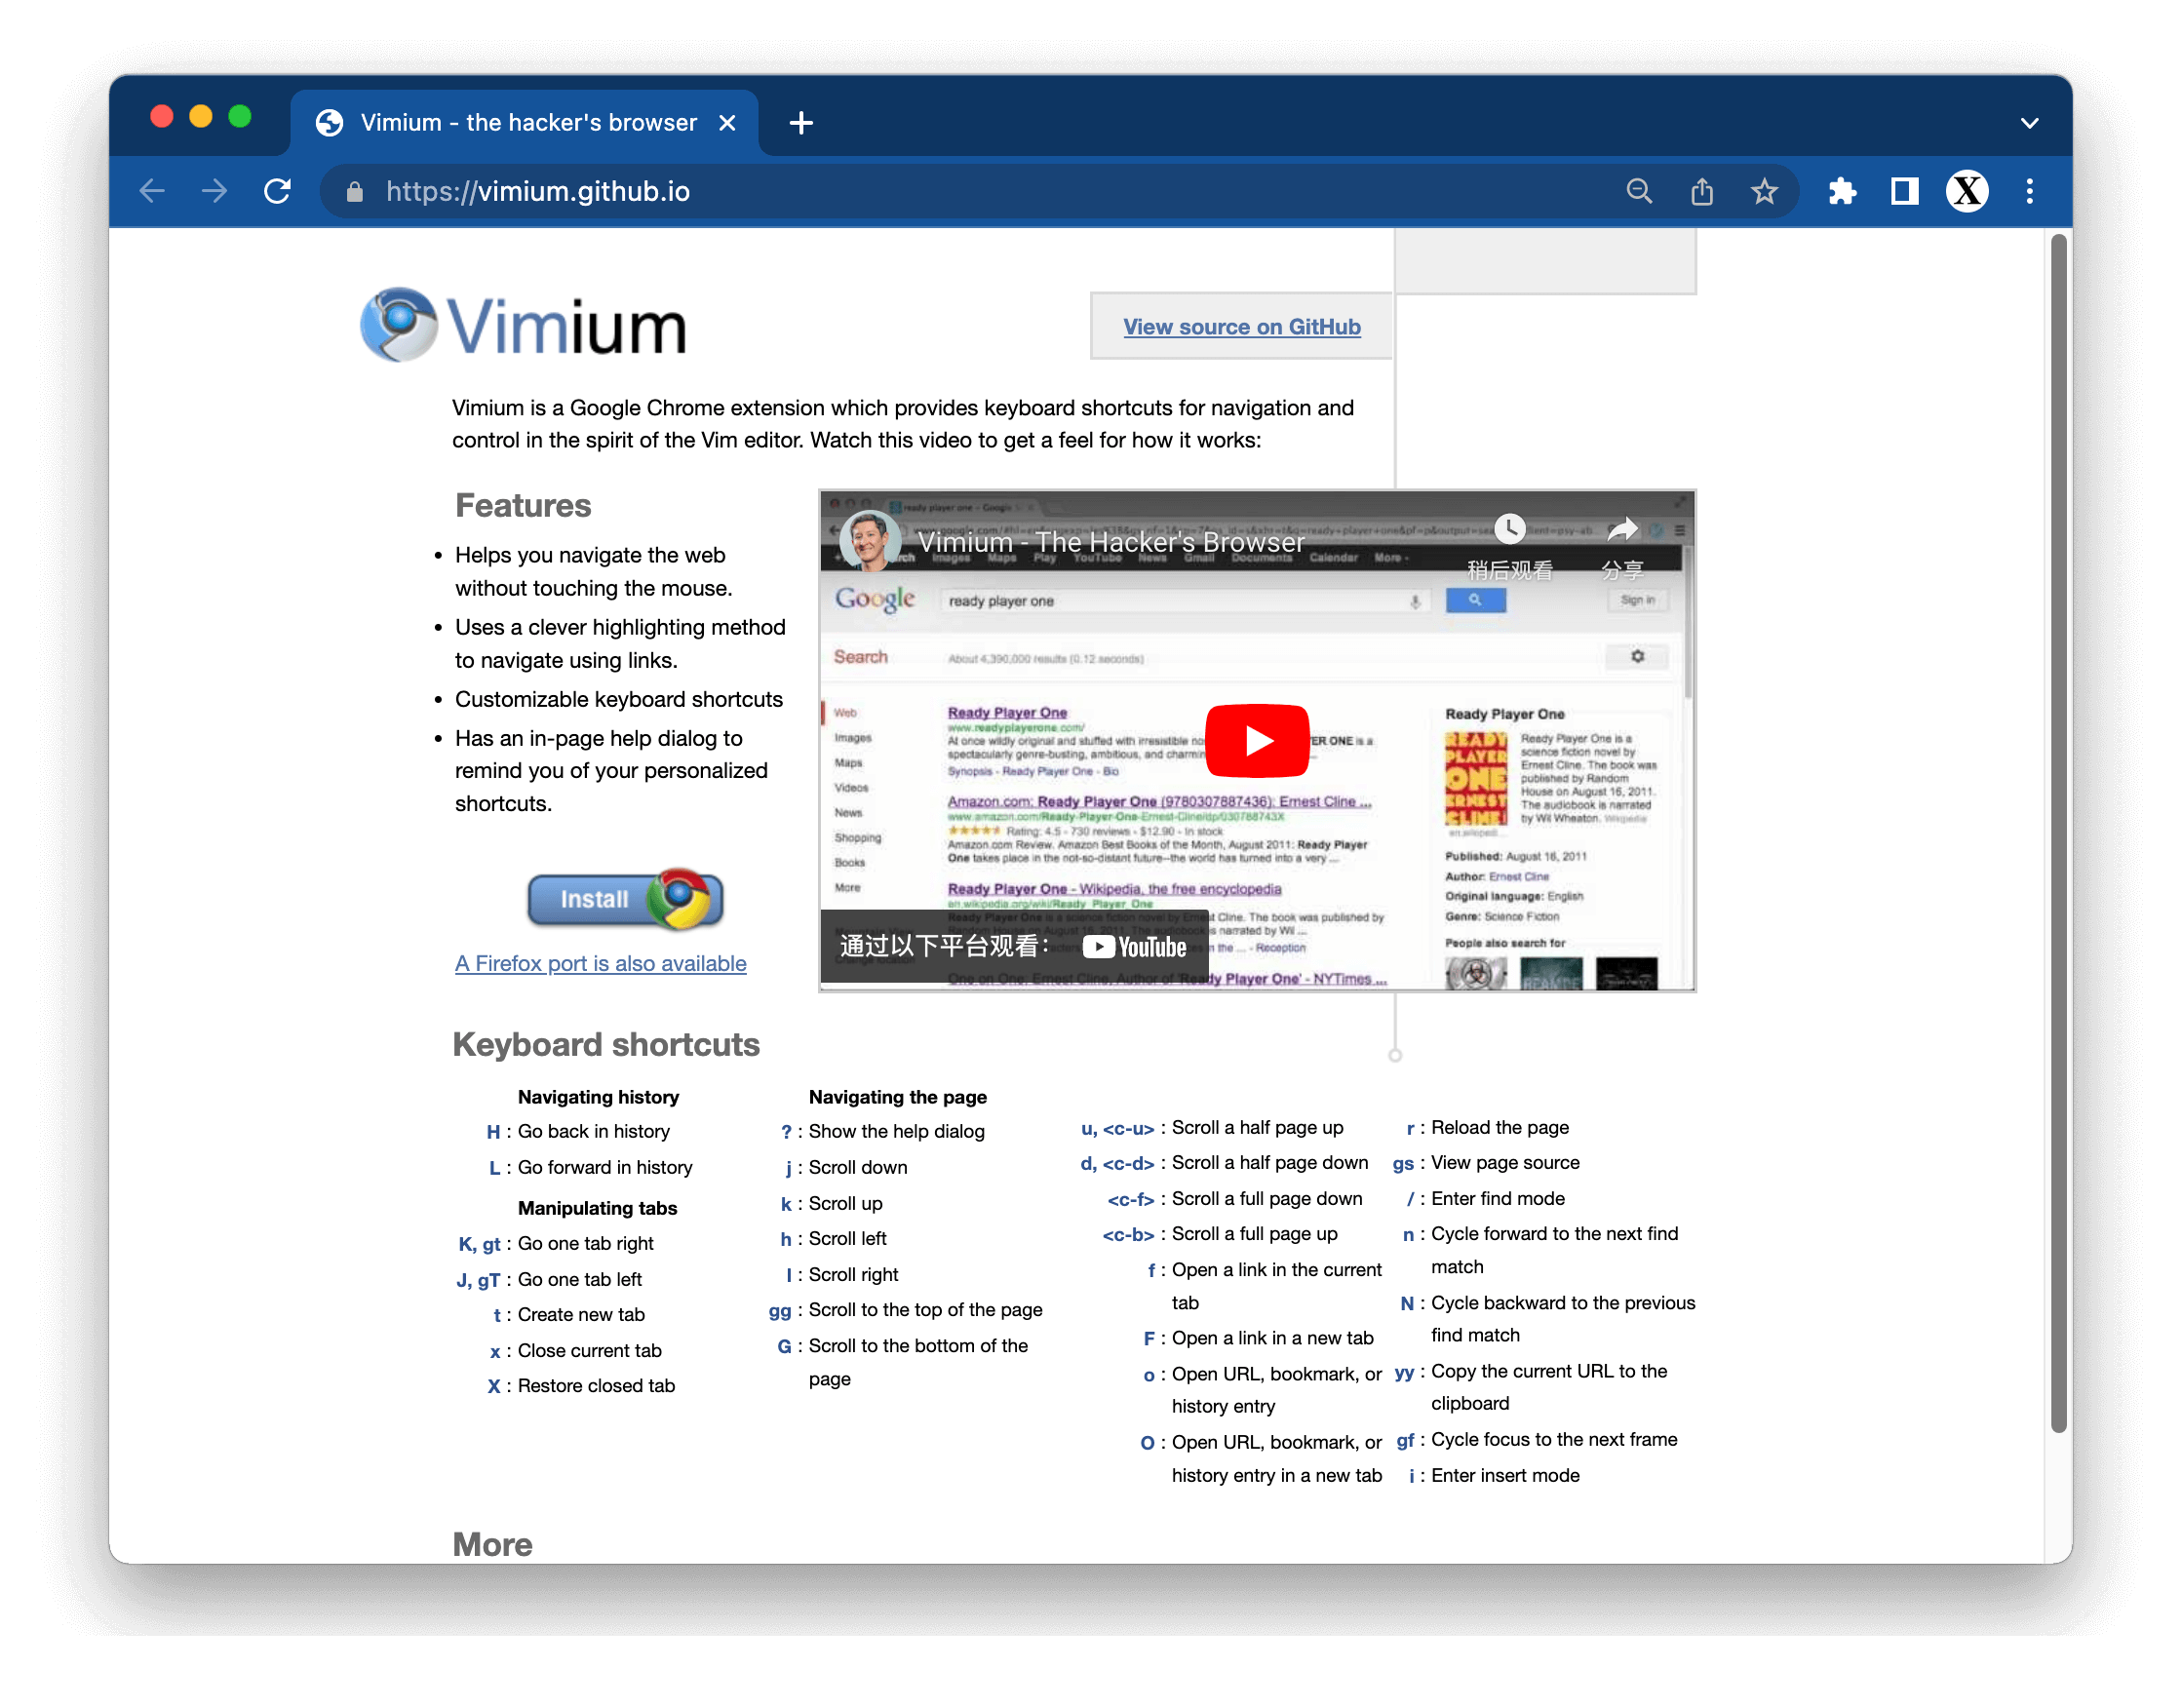Open the three-dot Chrome menu
The image size is (2182, 1708).
(2030, 191)
